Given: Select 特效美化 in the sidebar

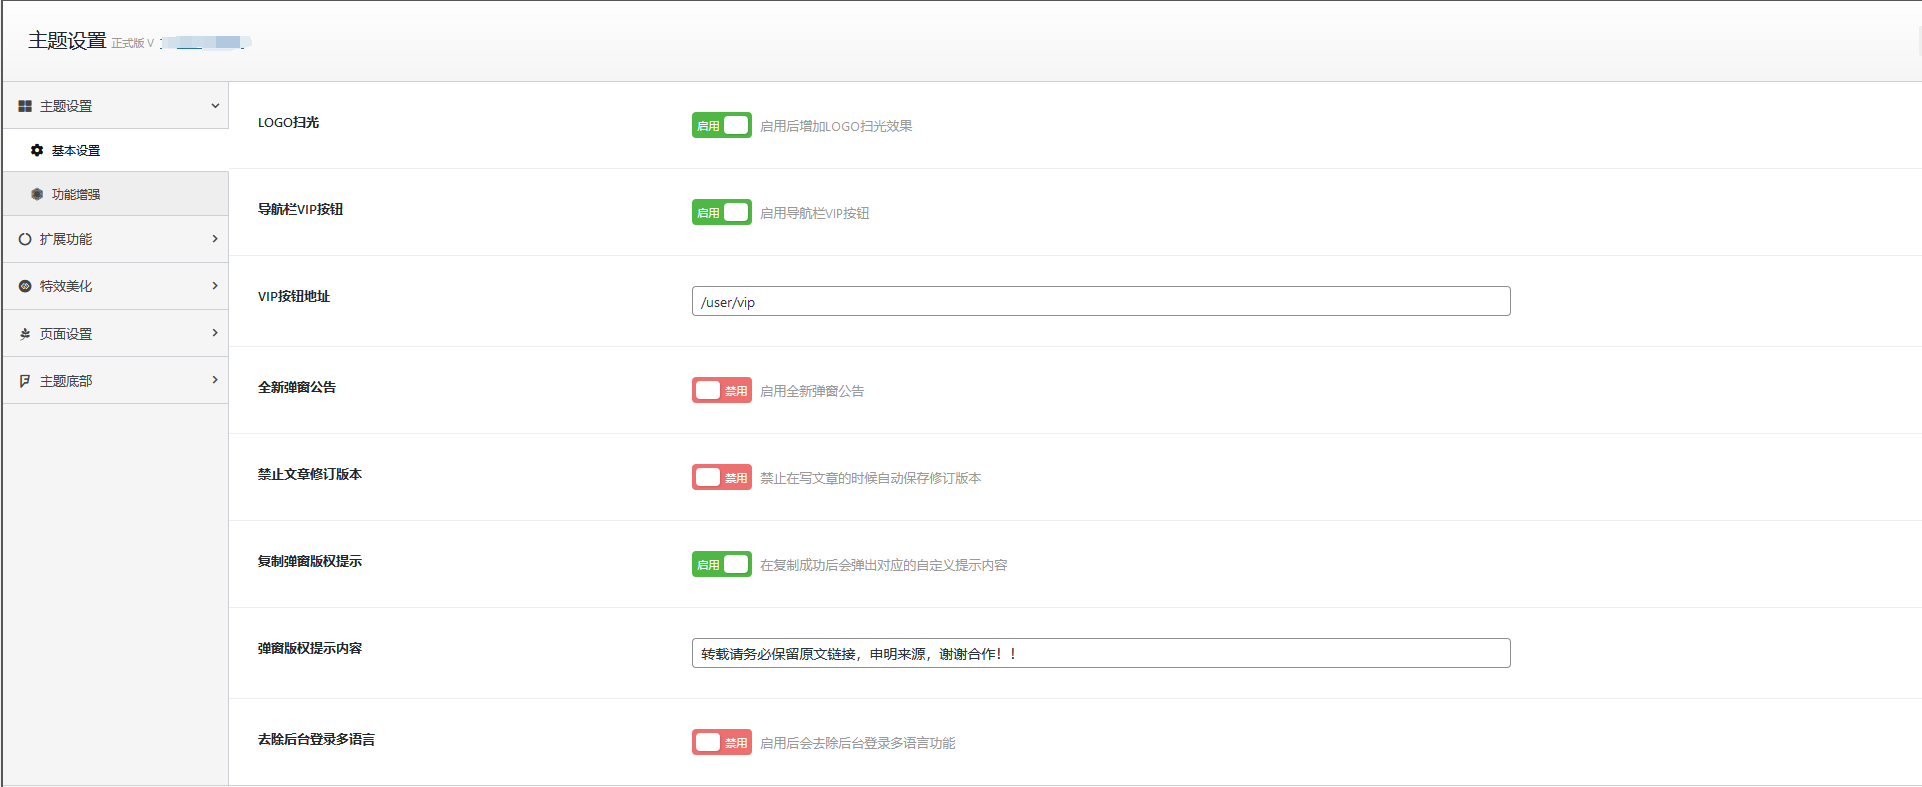Looking at the screenshot, I should (x=115, y=286).
